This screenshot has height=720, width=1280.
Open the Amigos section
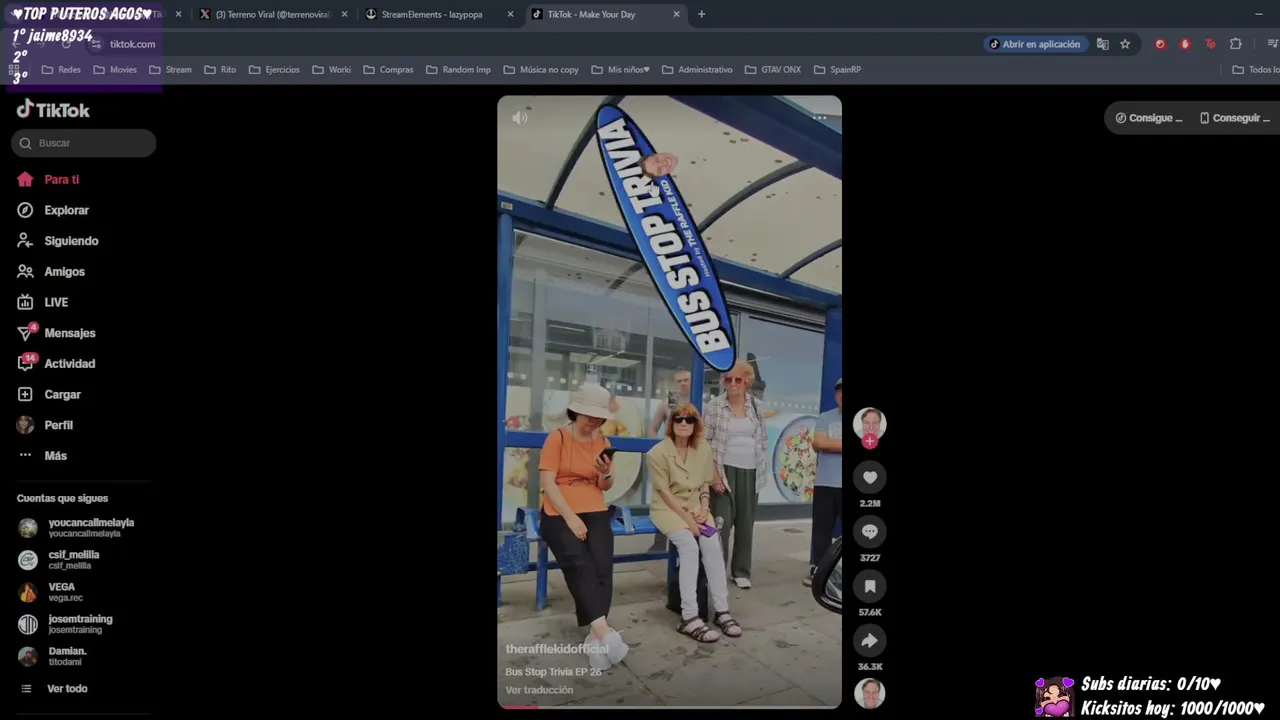50,272
